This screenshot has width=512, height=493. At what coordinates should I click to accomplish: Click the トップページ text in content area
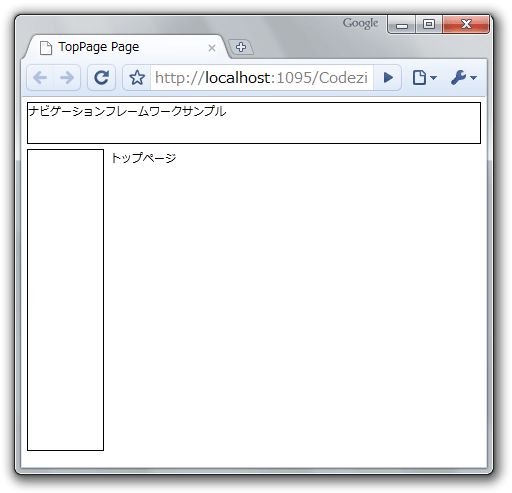click(x=144, y=158)
